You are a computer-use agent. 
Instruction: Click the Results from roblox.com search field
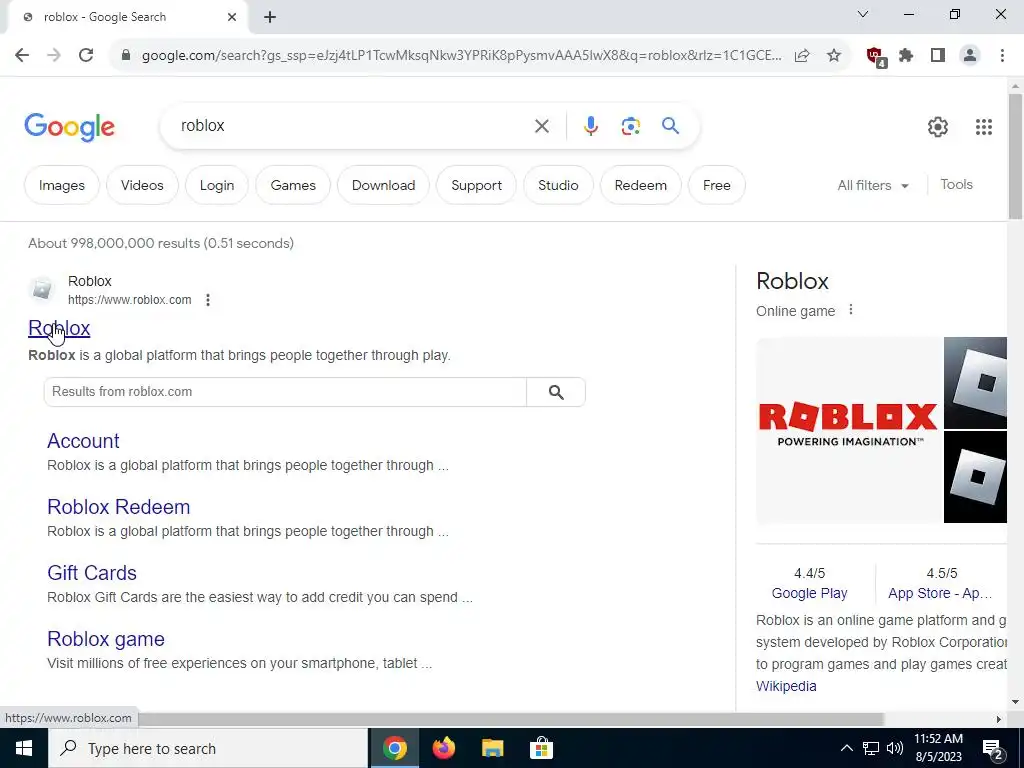285,392
